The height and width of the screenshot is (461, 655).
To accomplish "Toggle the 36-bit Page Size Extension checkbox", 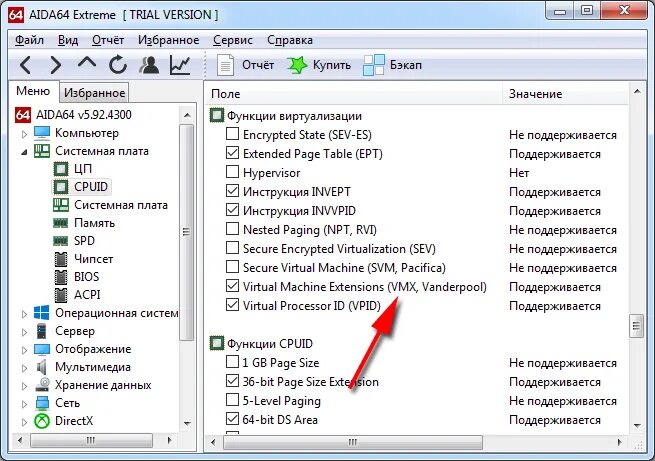I will 232,381.
